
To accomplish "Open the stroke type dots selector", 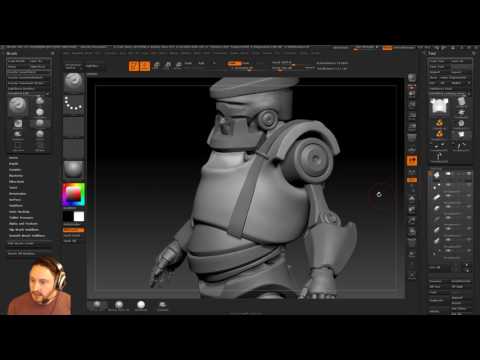I will tap(74, 104).
